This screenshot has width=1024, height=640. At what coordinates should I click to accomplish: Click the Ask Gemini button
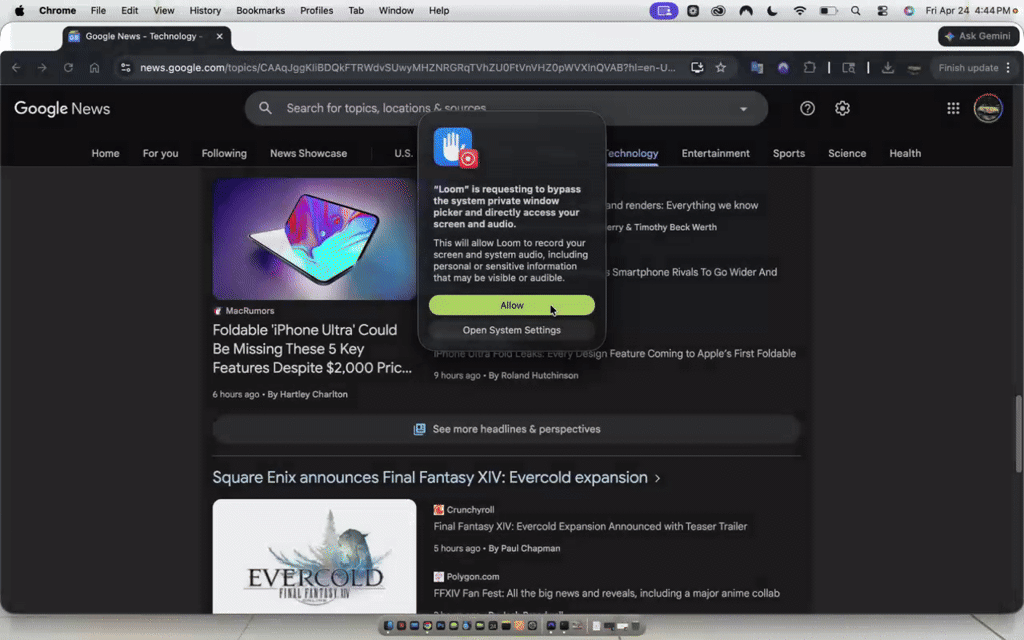978,36
